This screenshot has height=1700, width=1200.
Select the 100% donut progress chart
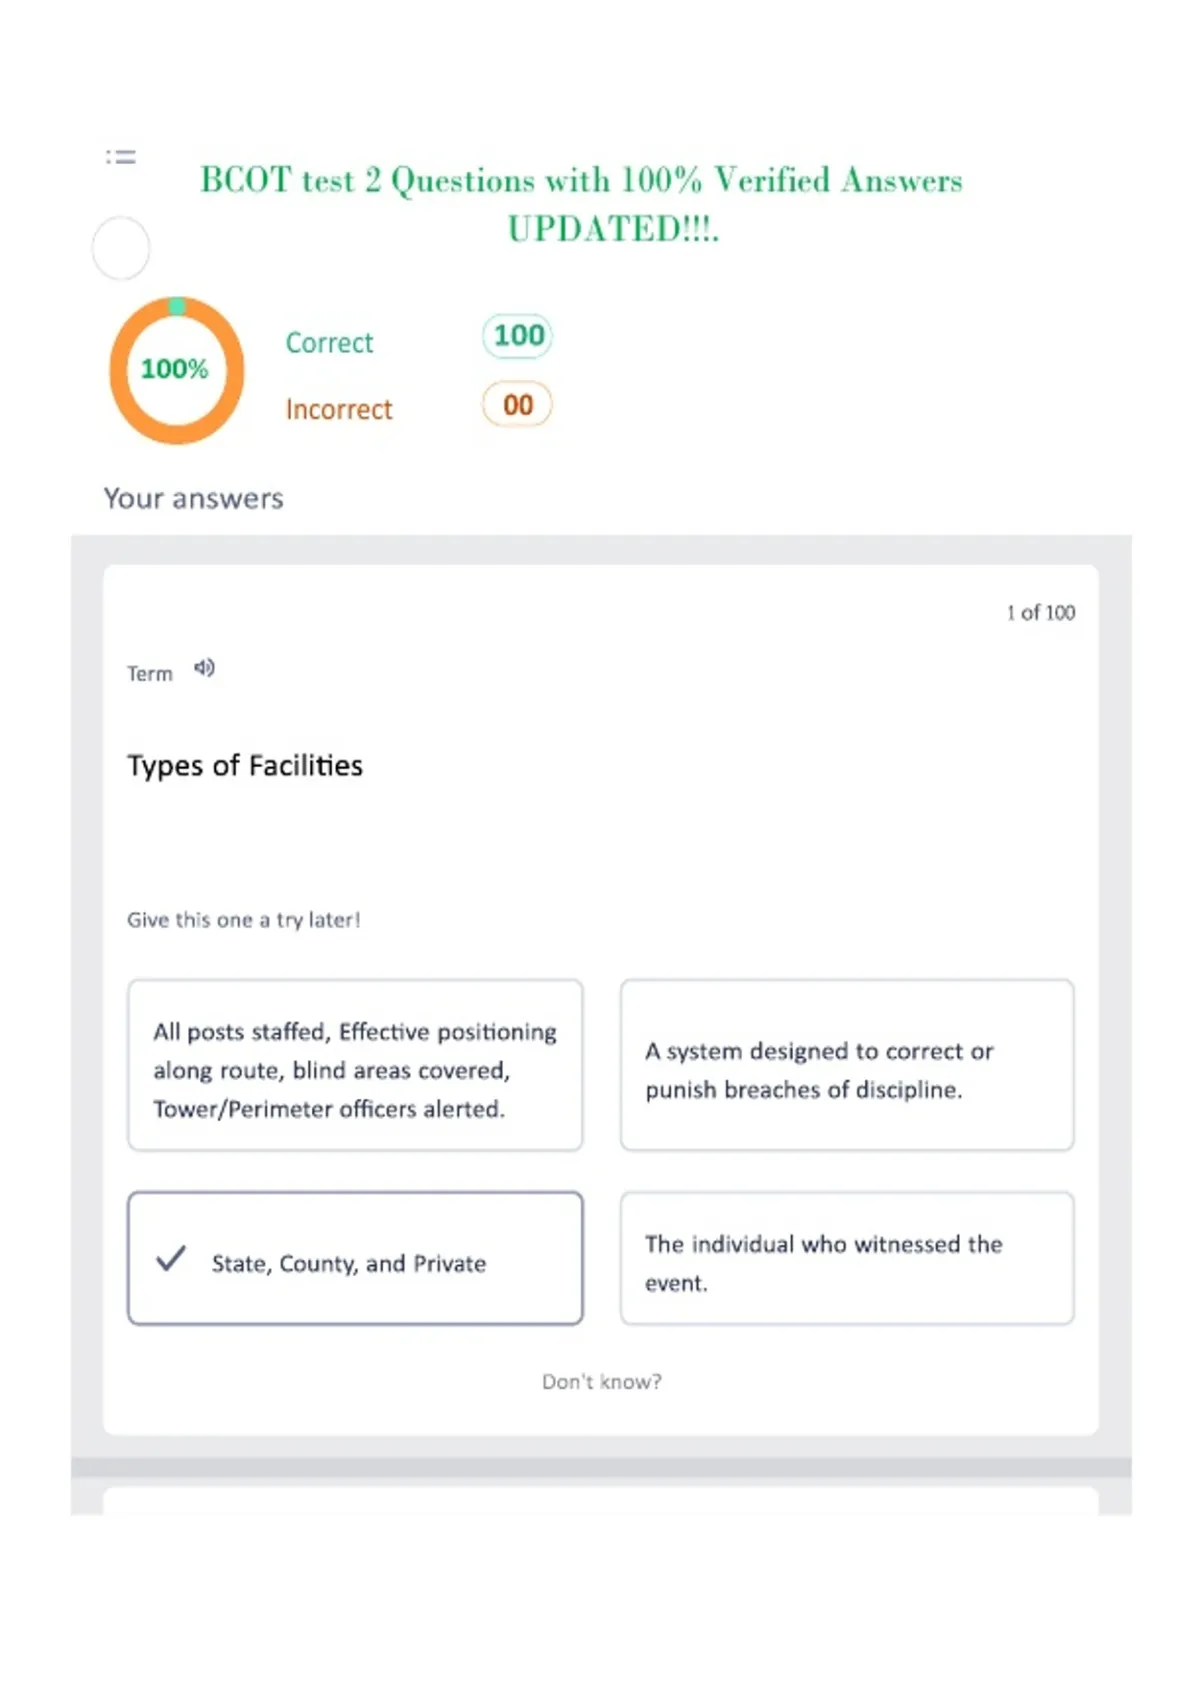[x=177, y=370]
